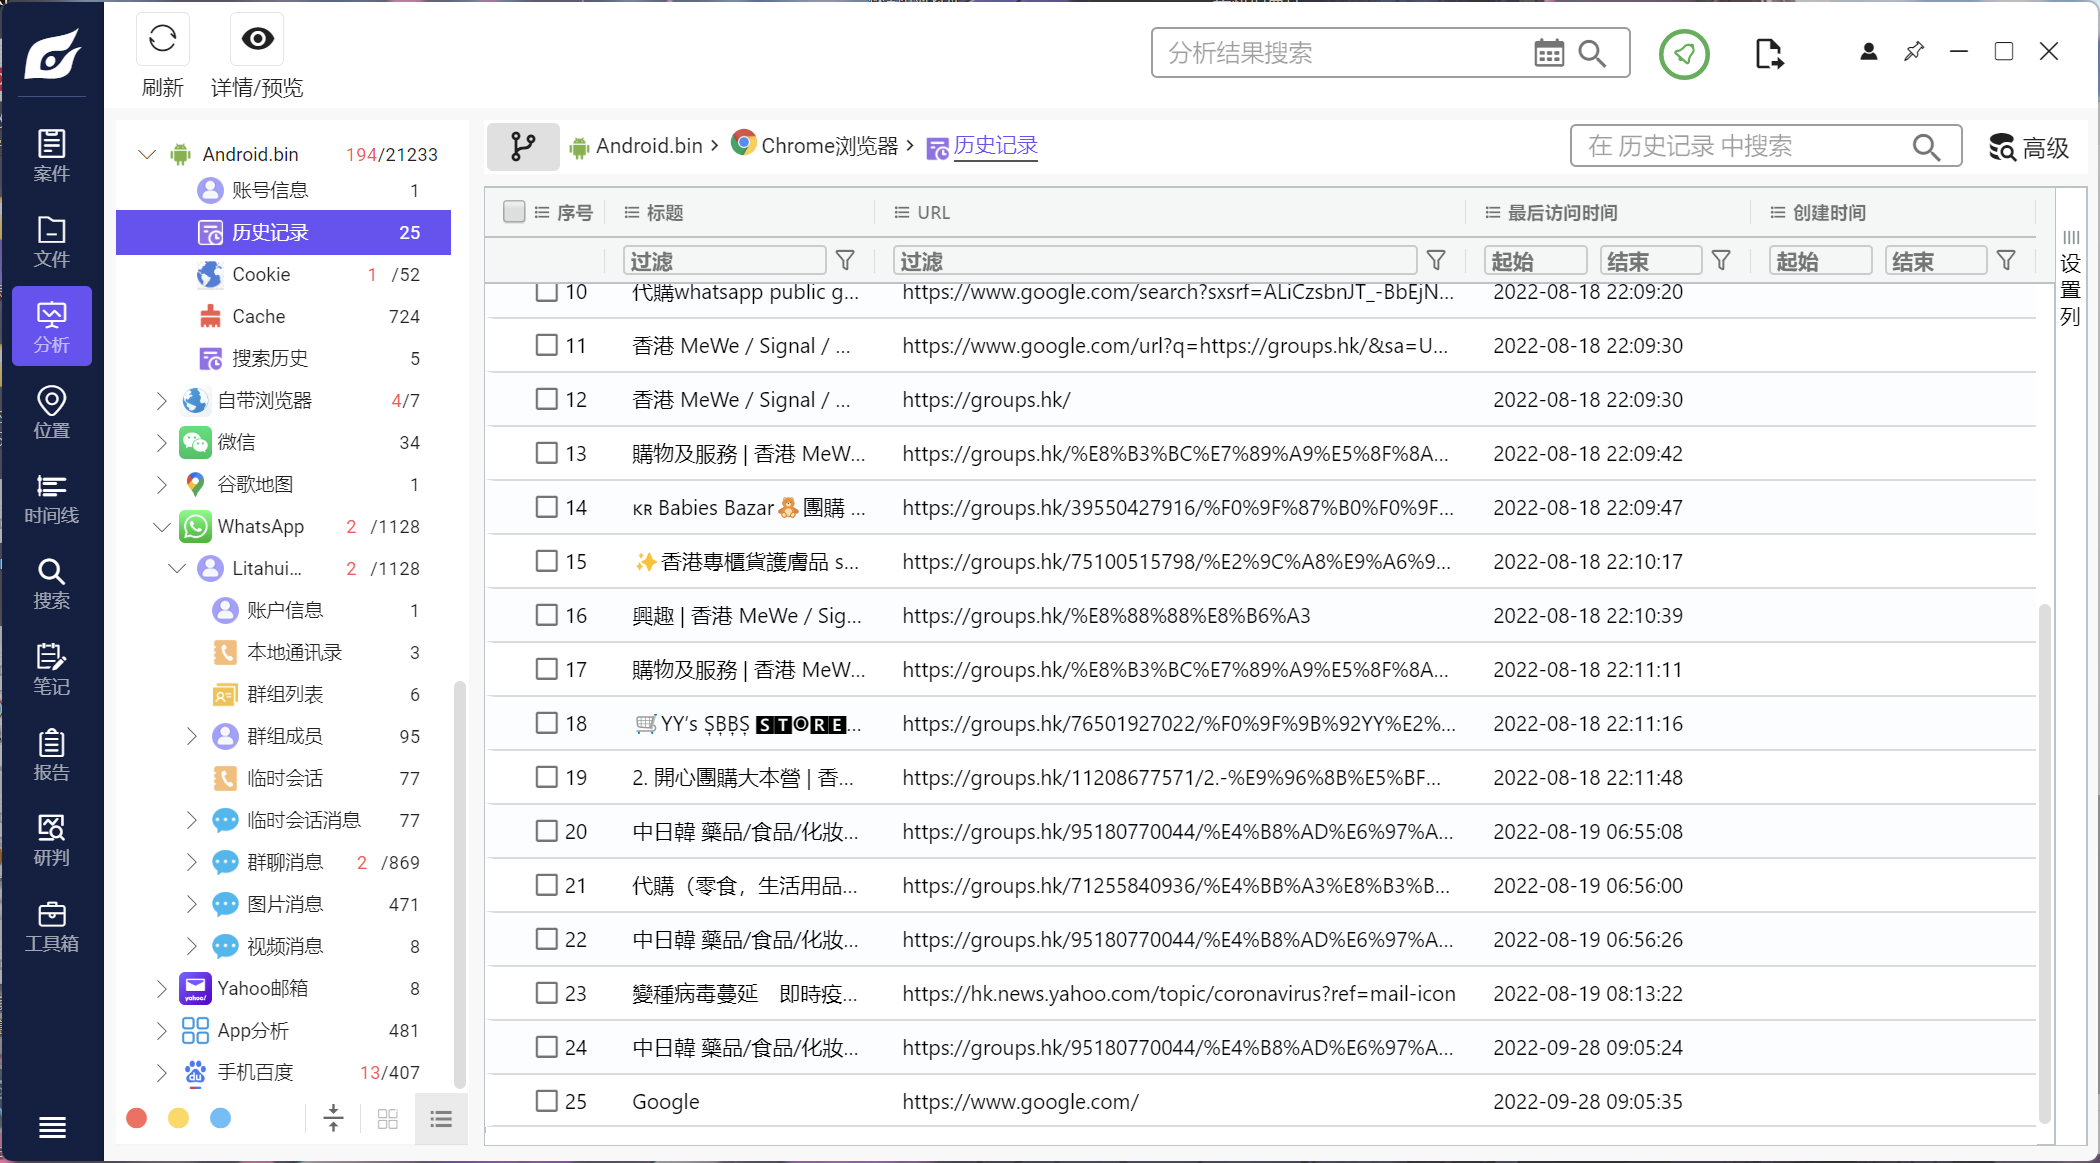The height and width of the screenshot is (1163, 2100).
Task: Click the magnifier in analysis results search
Action: tap(1592, 53)
